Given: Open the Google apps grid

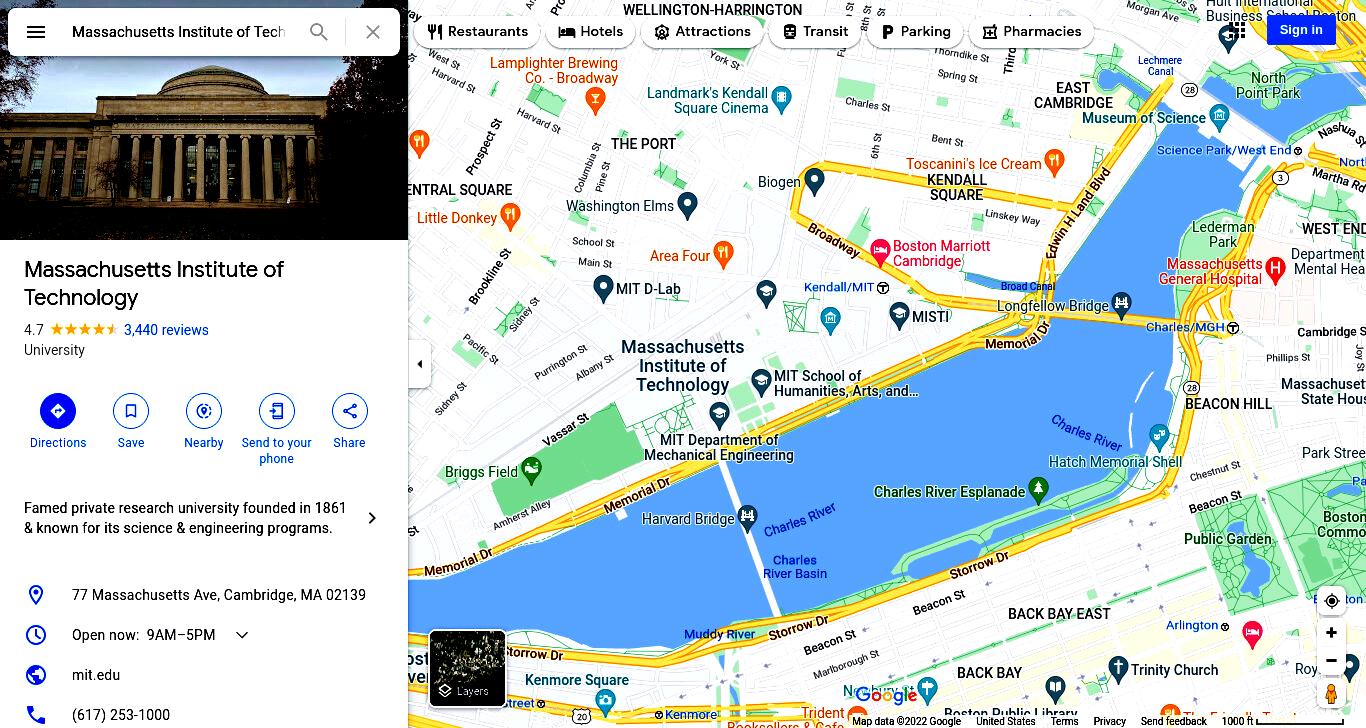Looking at the screenshot, I should point(1236,30).
